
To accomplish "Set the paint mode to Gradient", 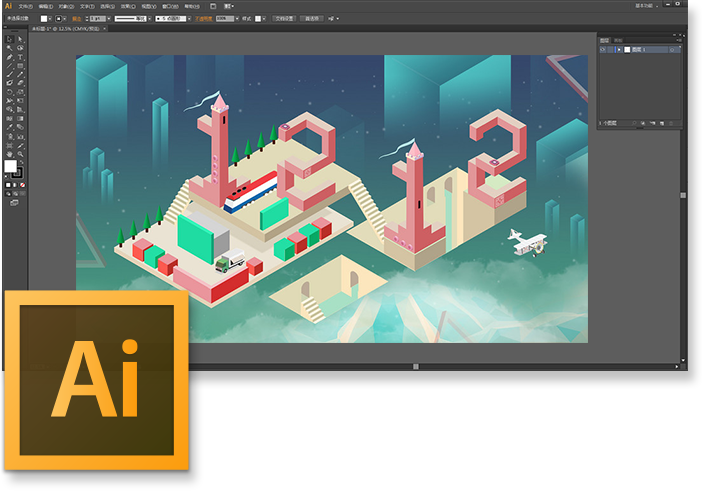I will pyautogui.click(x=15, y=185).
